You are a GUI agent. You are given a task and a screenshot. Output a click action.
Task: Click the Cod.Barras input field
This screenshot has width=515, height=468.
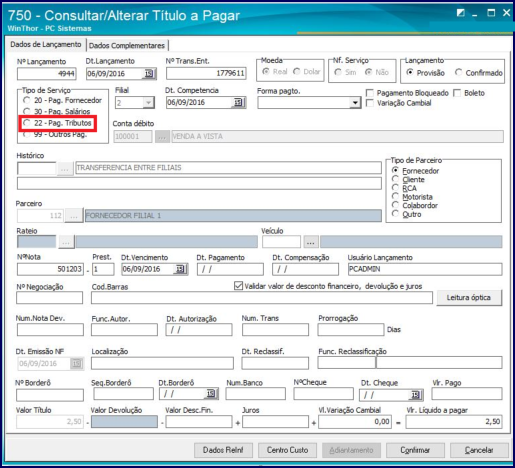(x=262, y=298)
